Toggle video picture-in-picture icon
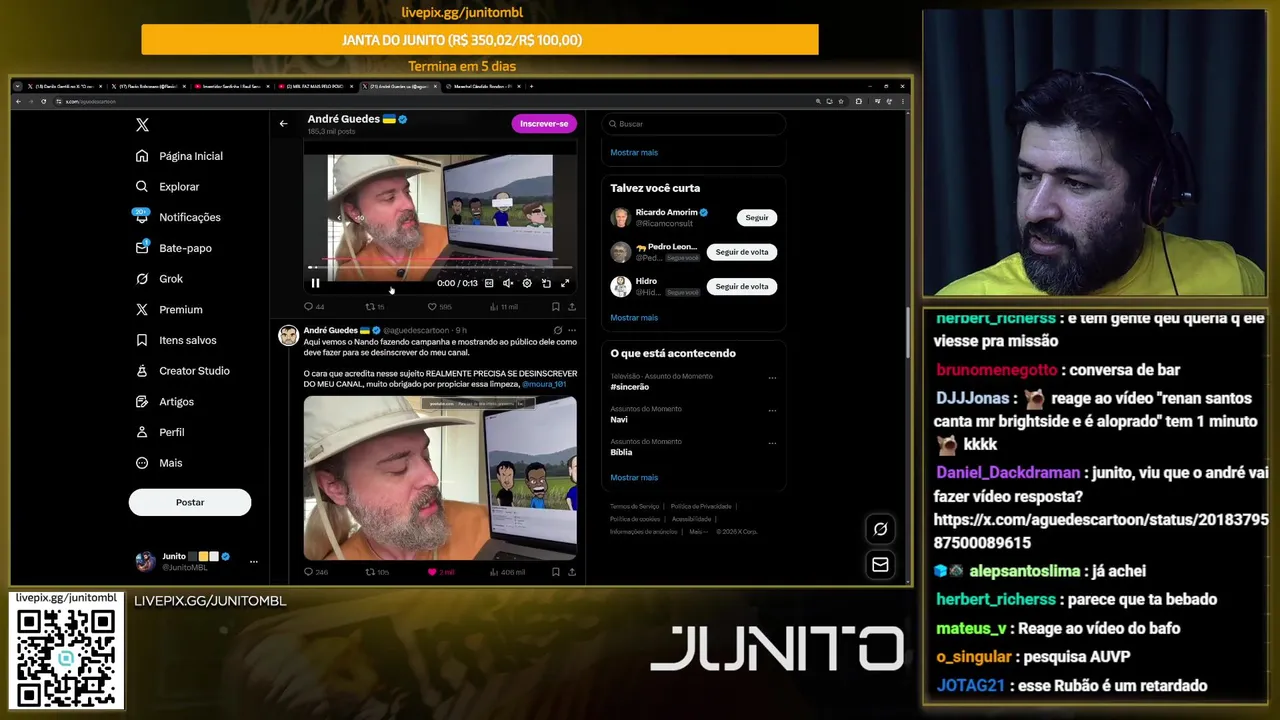This screenshot has height=720, width=1280. (x=546, y=283)
